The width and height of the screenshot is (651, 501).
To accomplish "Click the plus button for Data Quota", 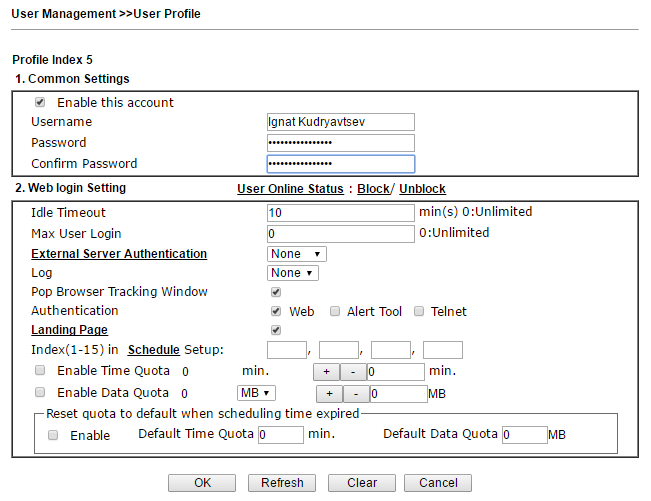I will [329, 393].
